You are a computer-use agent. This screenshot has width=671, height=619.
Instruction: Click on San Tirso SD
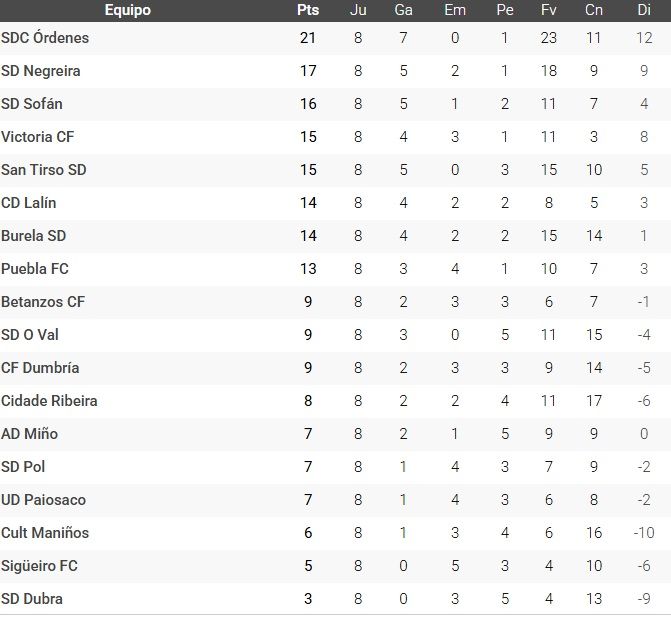tap(44, 170)
